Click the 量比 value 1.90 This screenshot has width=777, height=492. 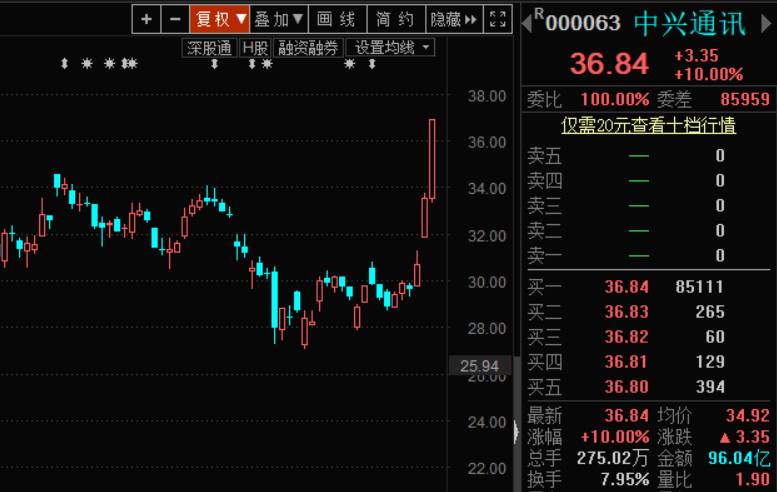click(753, 480)
